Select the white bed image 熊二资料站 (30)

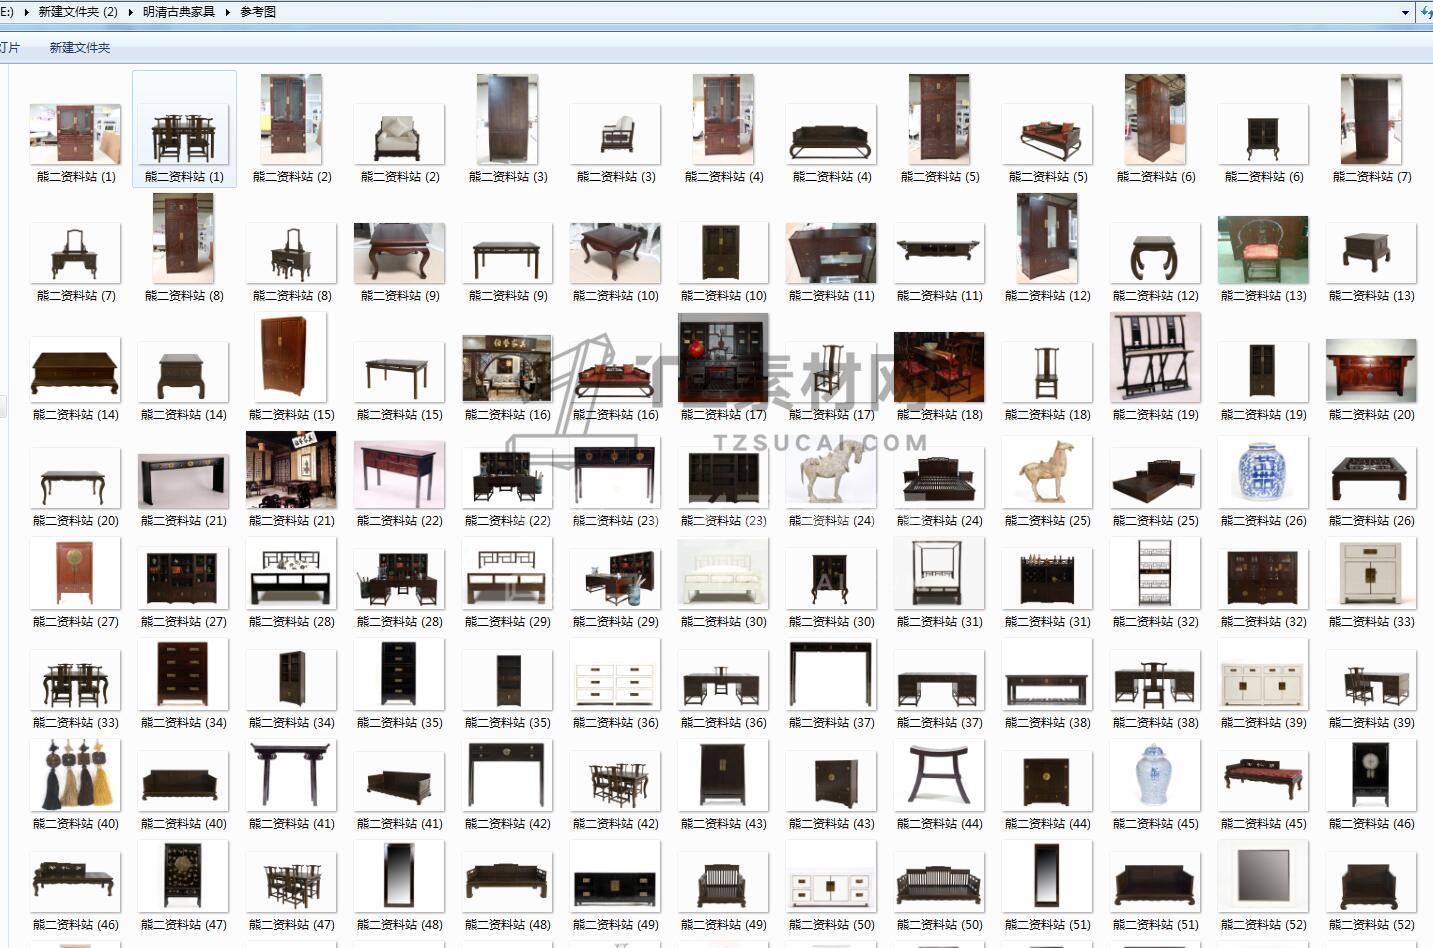tap(723, 573)
